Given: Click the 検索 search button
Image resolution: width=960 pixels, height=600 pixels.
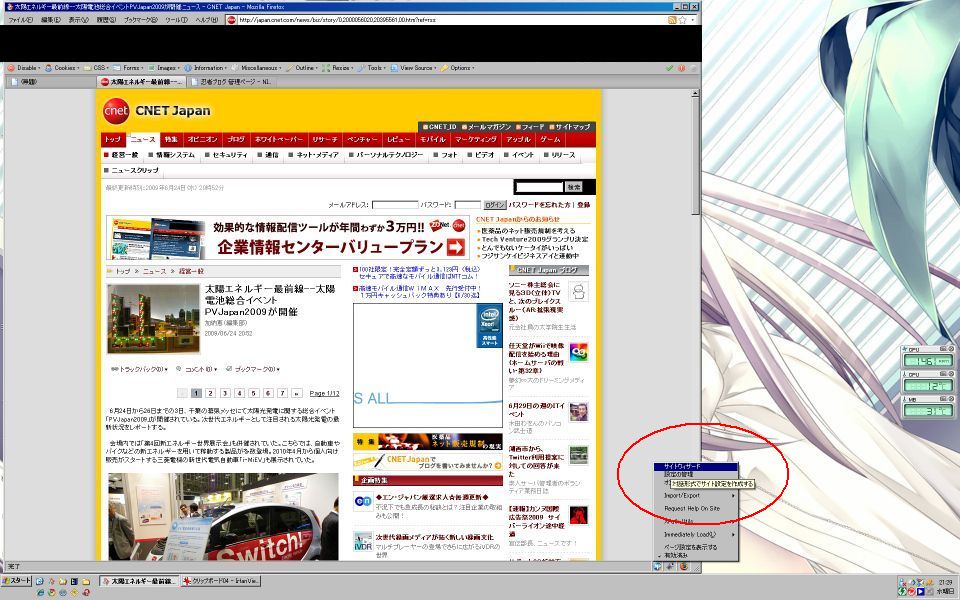Looking at the screenshot, I should tap(574, 187).
